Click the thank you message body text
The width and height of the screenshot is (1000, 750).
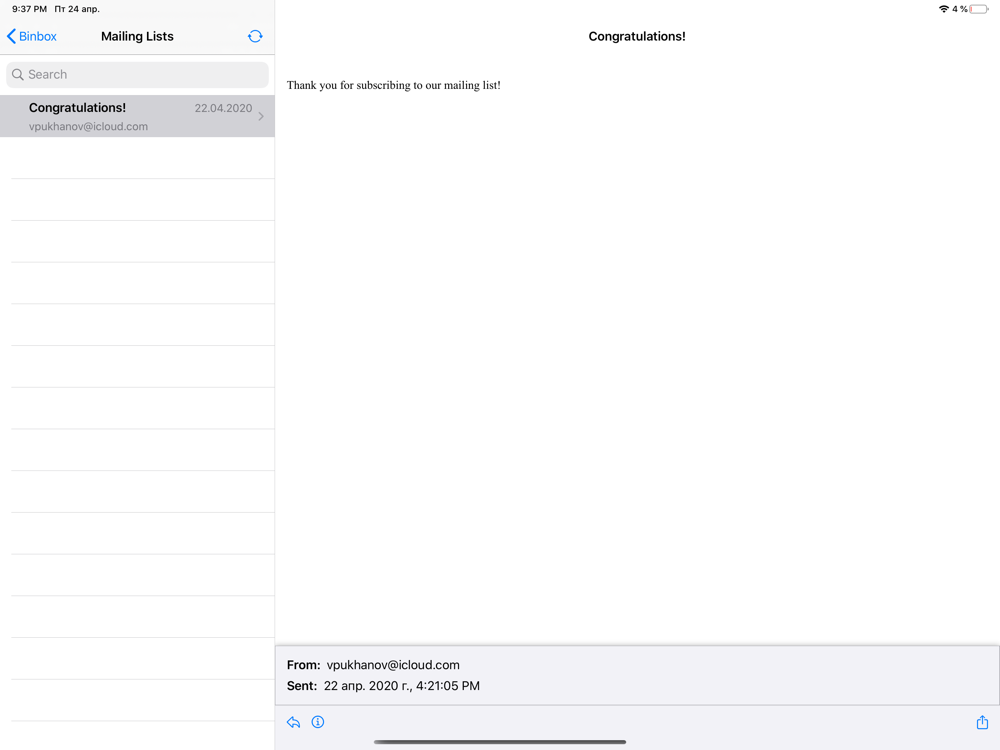[393, 85]
